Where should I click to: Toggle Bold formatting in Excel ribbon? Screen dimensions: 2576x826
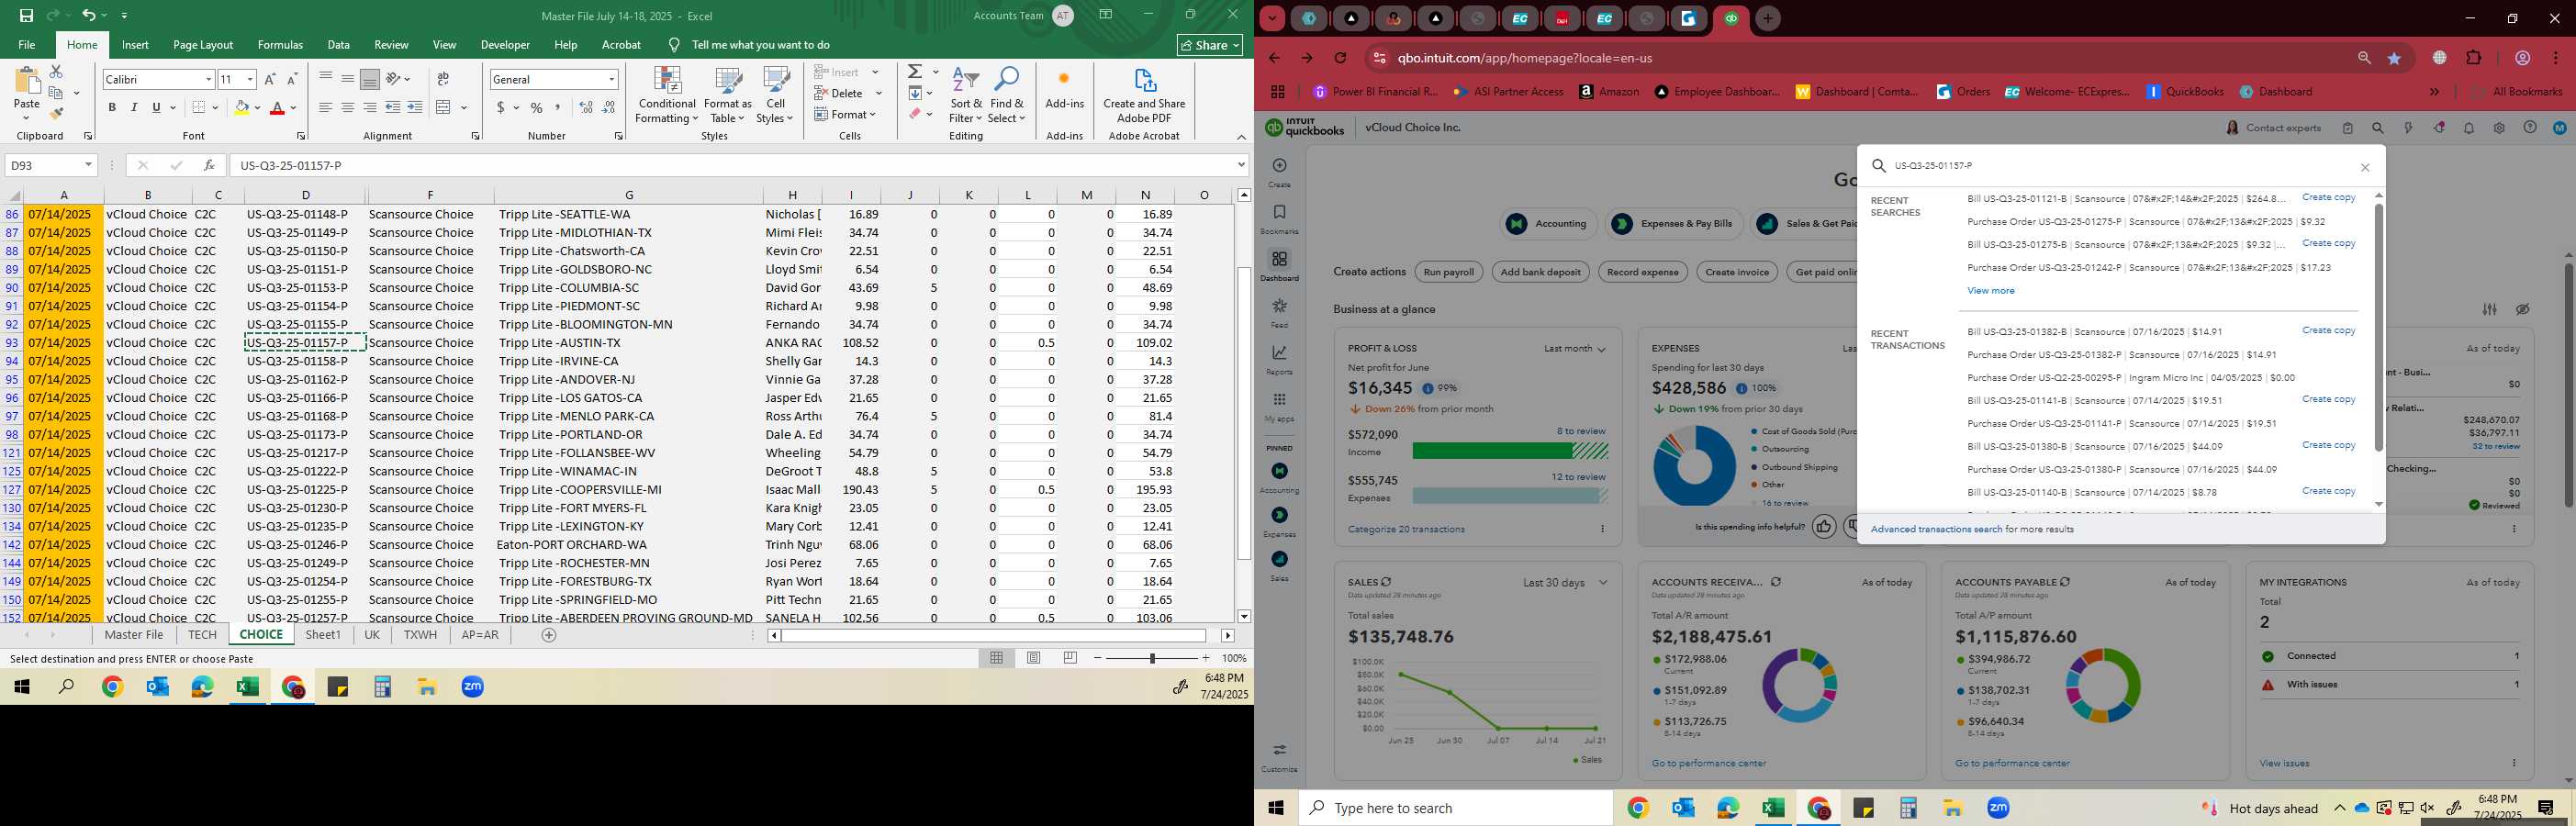(x=112, y=107)
